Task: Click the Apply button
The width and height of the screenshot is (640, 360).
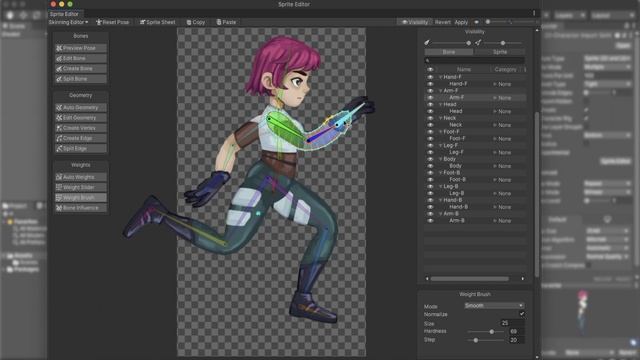Action: 461,22
